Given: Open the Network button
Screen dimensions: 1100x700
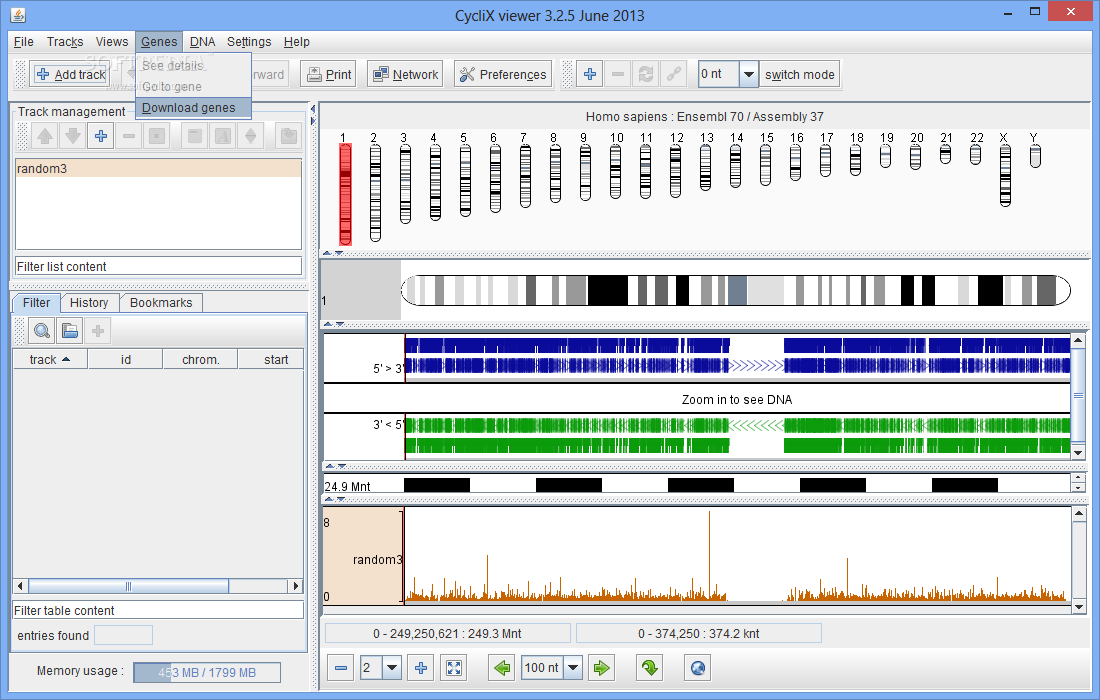Looking at the screenshot, I should click(405, 74).
